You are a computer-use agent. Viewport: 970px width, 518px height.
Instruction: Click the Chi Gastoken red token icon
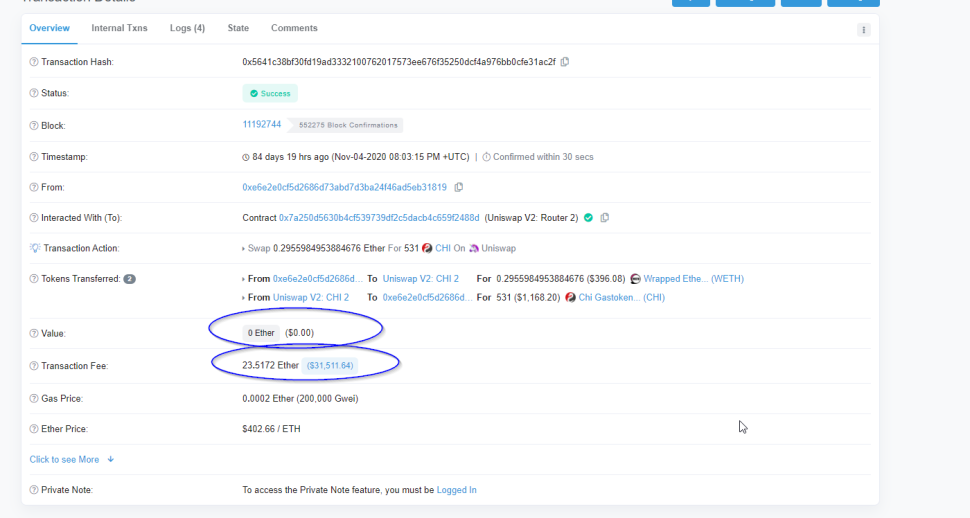coord(570,298)
